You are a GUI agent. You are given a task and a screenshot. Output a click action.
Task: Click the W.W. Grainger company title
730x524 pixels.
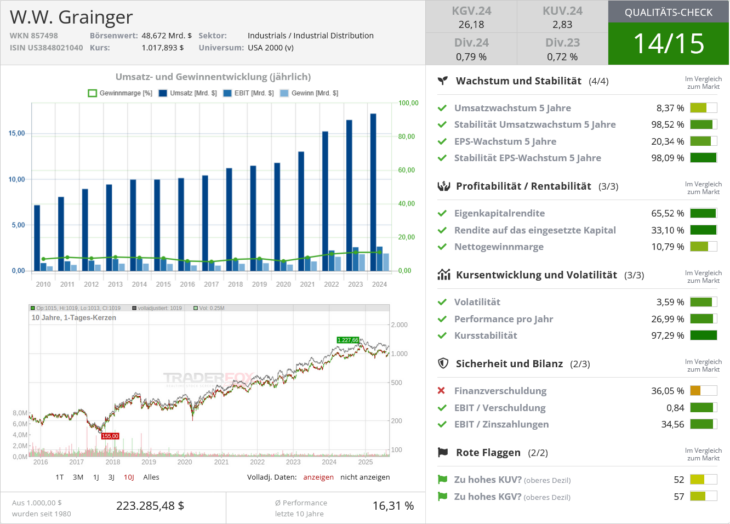point(71,17)
